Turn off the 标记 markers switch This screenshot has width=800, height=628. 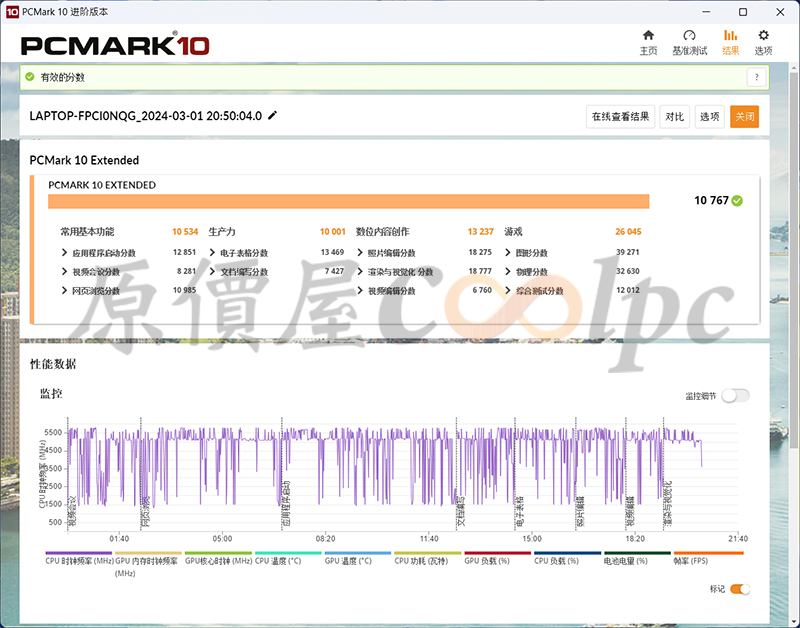point(740,589)
